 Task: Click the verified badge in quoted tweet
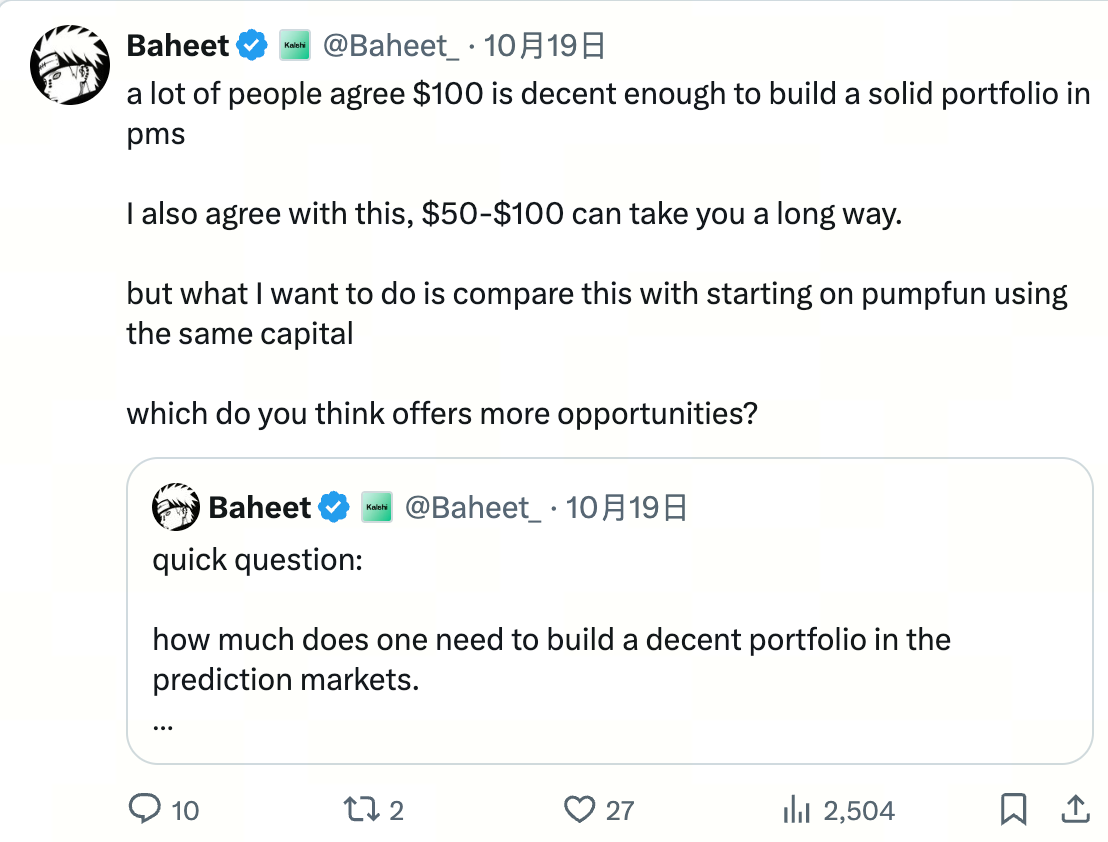[x=334, y=507]
